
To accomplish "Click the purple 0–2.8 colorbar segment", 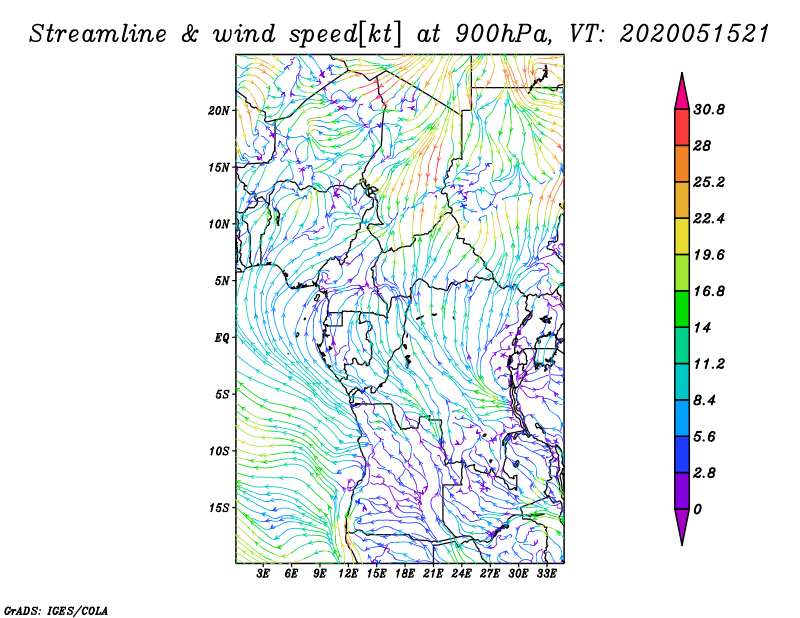I will [x=682, y=490].
